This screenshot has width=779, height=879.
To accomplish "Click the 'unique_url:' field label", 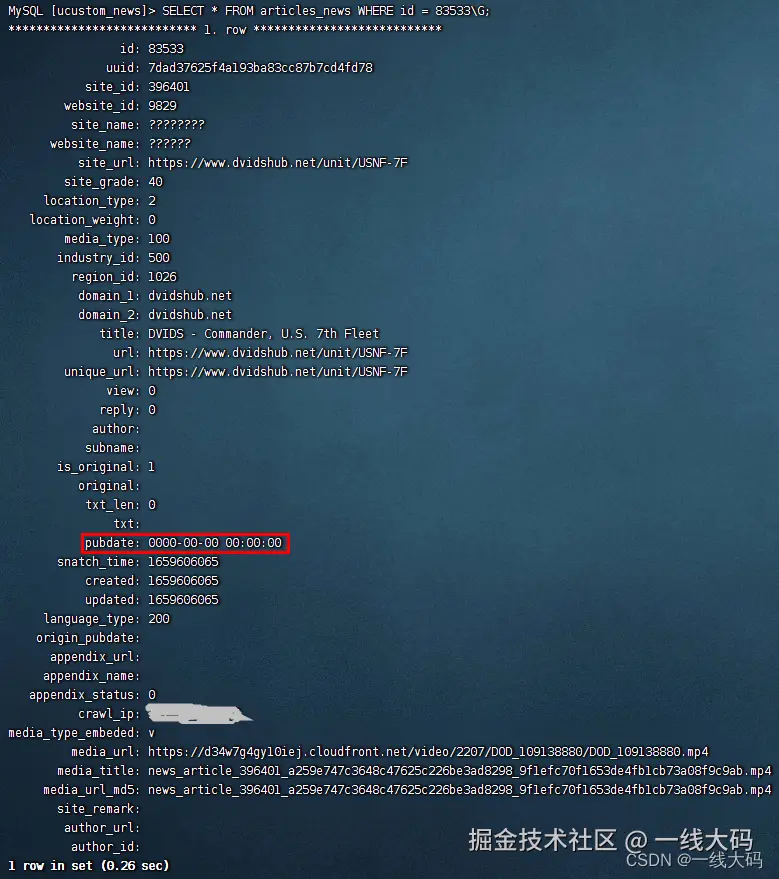I will [102, 372].
